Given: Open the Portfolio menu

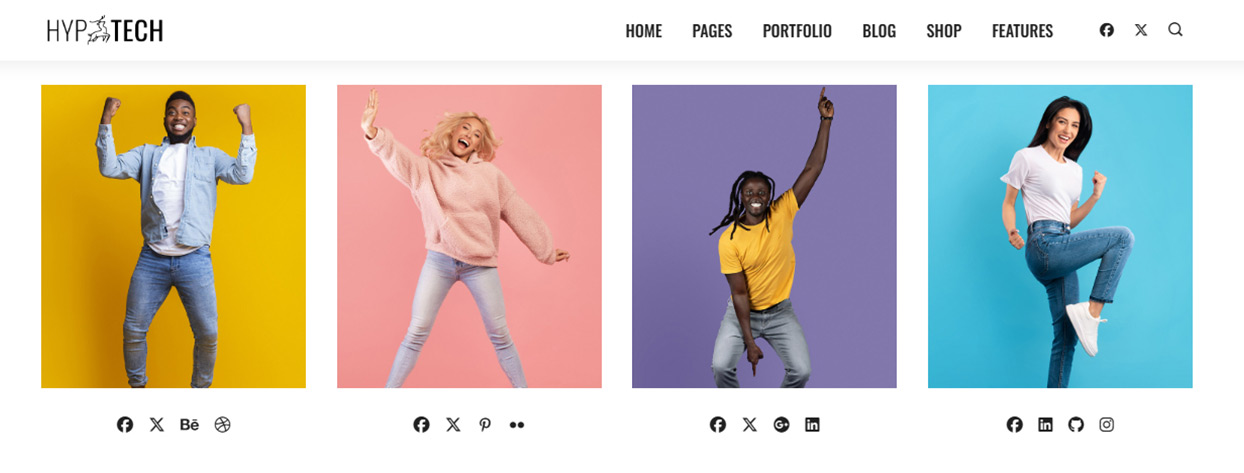Looking at the screenshot, I should (x=797, y=31).
